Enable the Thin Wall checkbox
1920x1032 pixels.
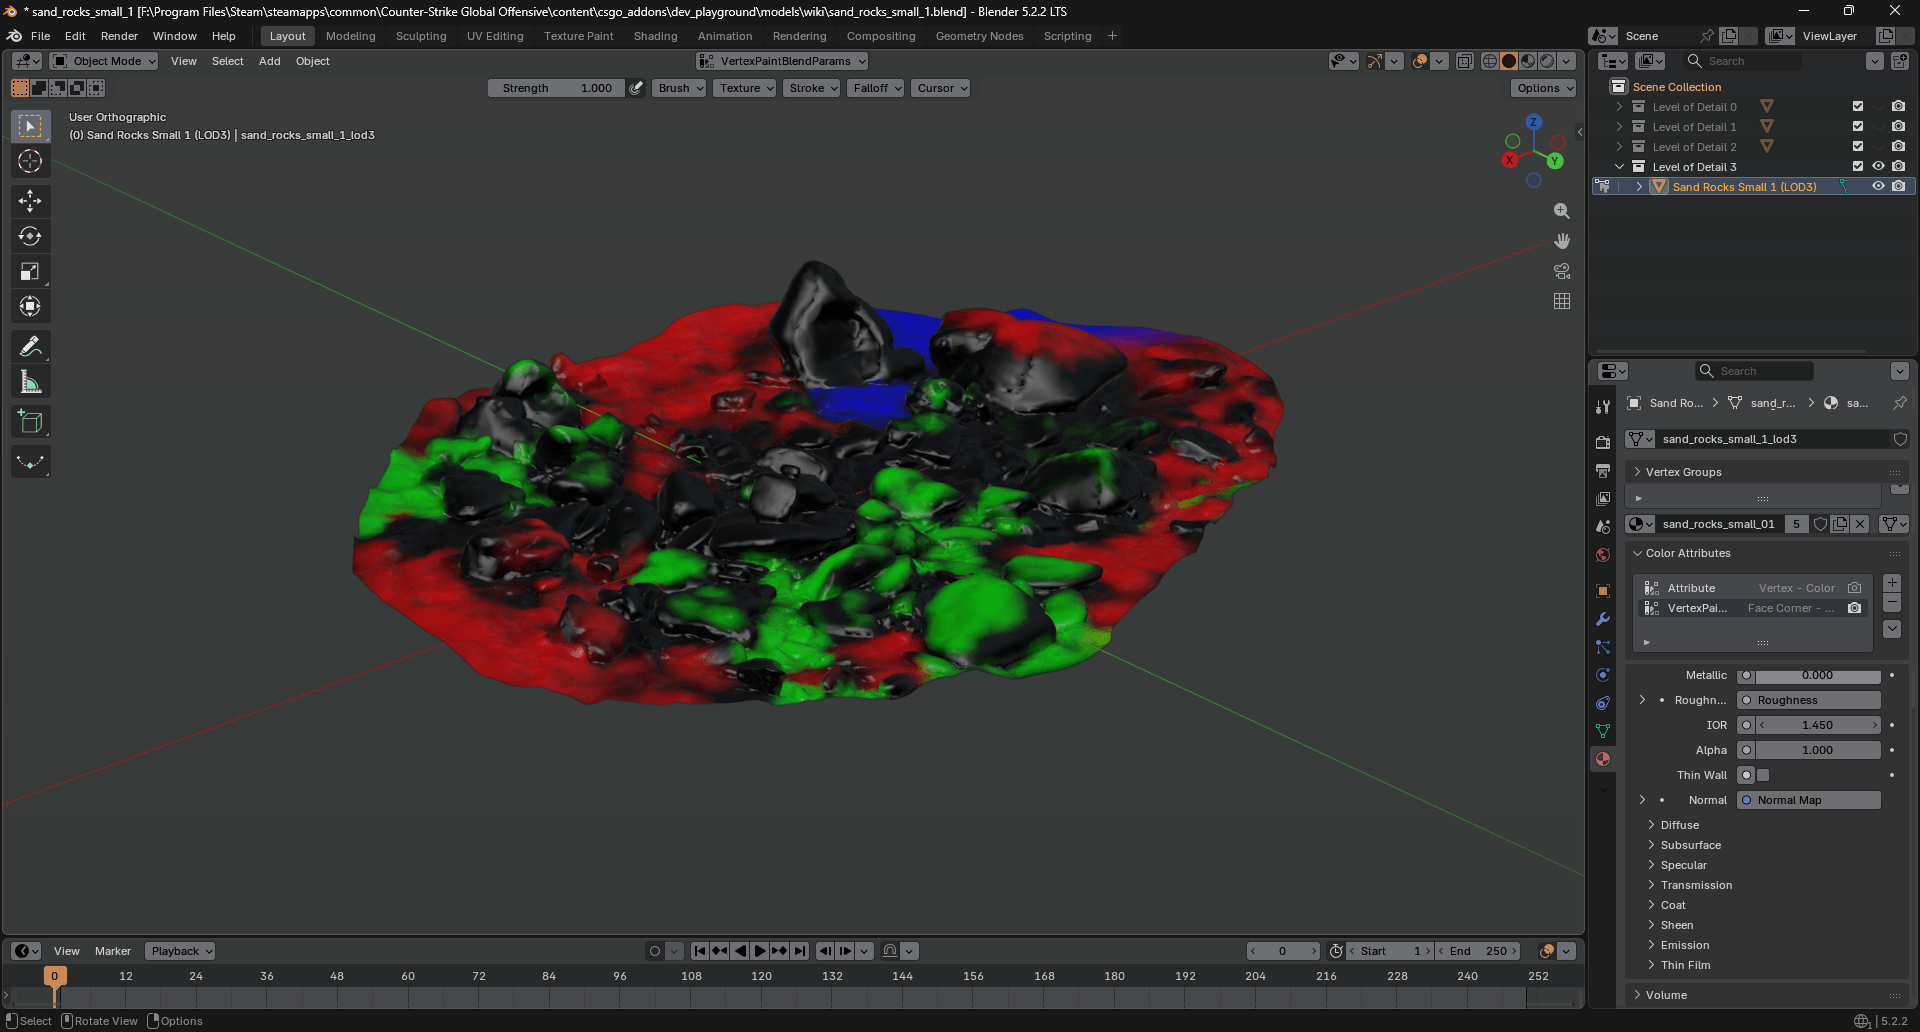click(1763, 775)
